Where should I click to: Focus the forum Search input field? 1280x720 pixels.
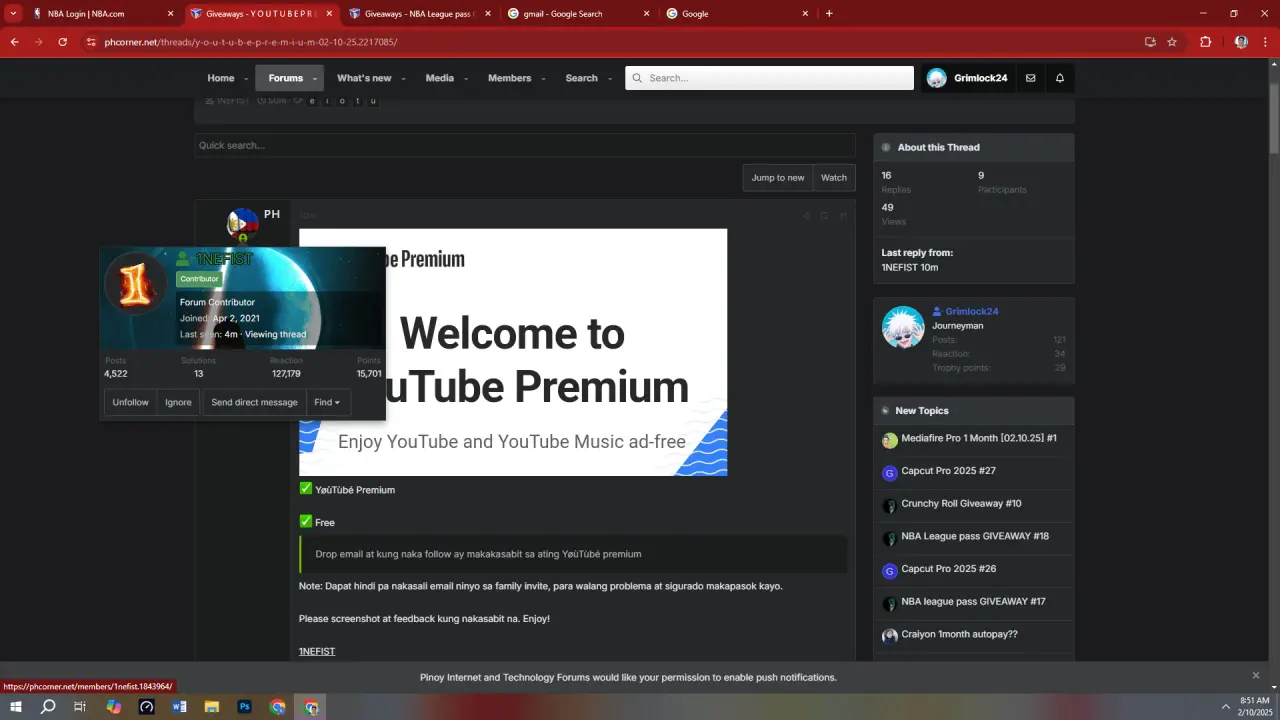point(769,78)
